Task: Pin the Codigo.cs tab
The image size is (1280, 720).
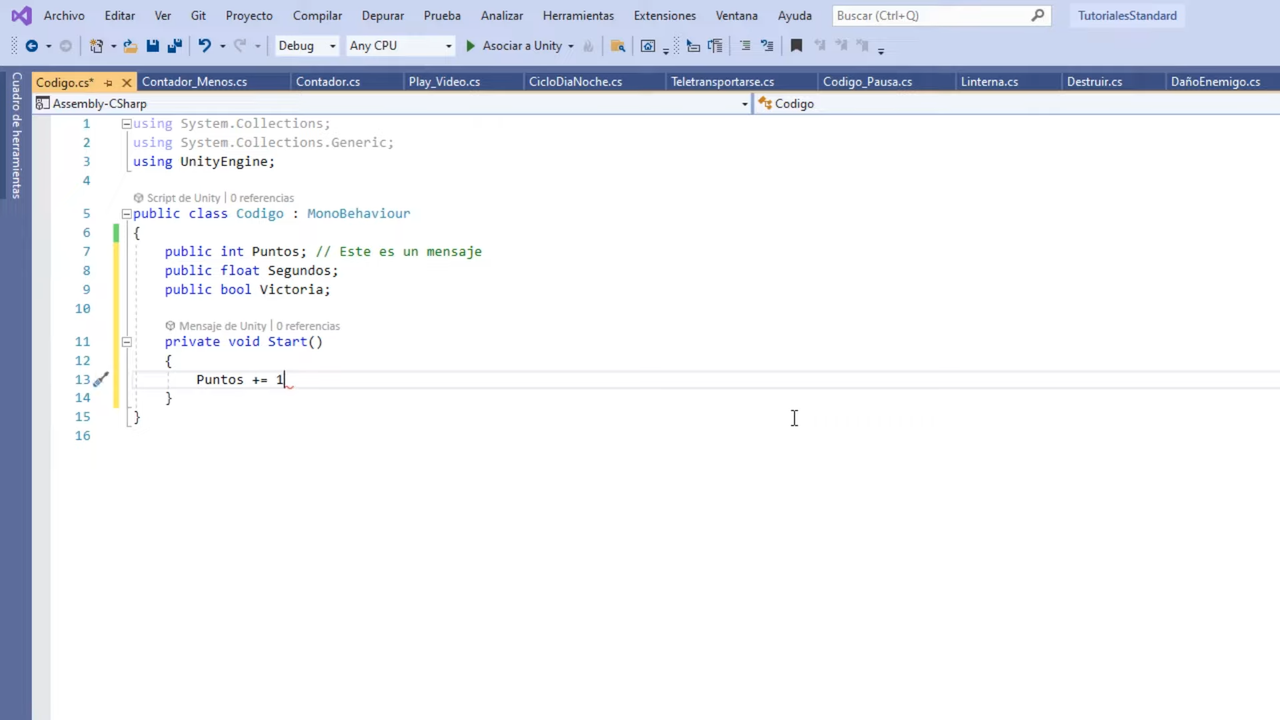Action: 108,82
